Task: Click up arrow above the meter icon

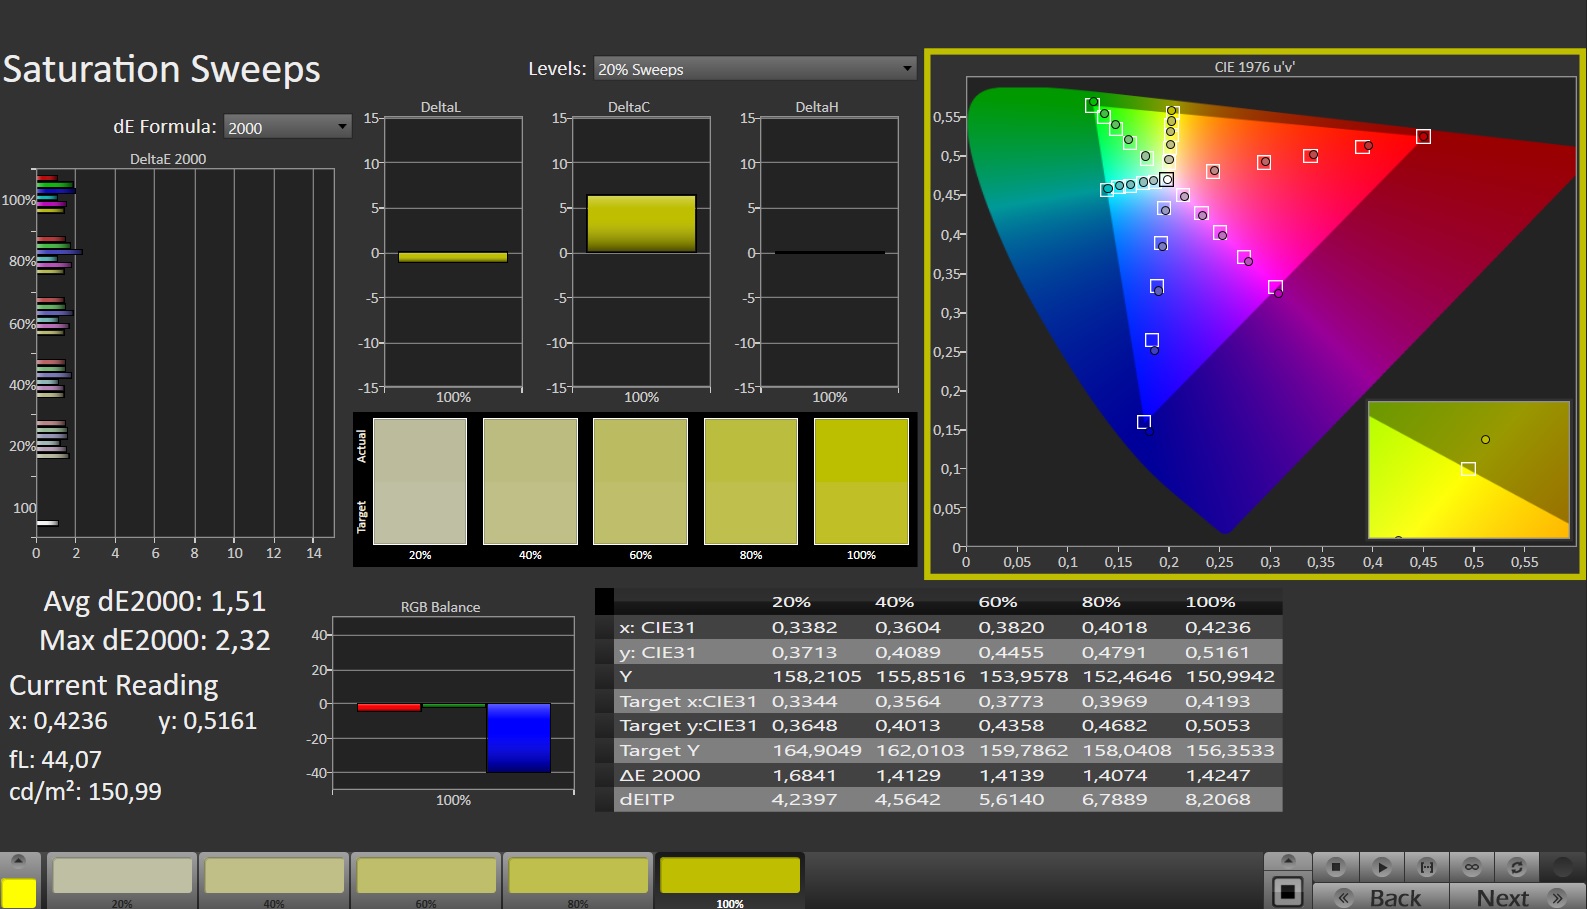Action: point(1288,860)
